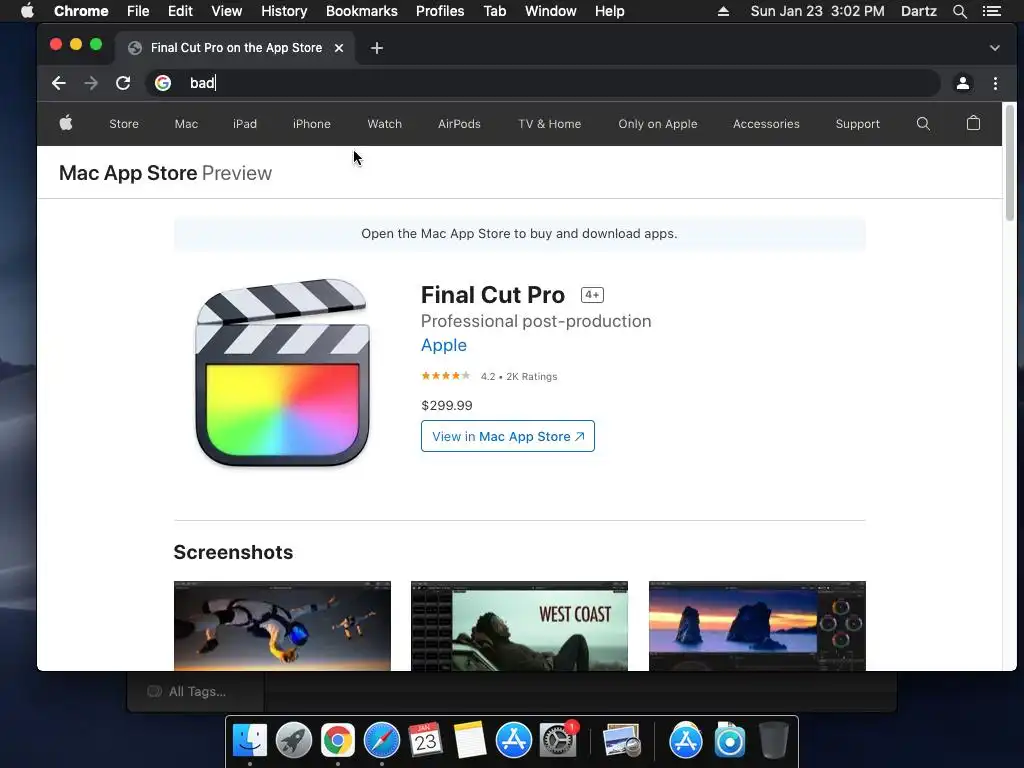Open Preview from the Dock
Viewport: 1024px width, 768px height.
[x=622, y=740]
